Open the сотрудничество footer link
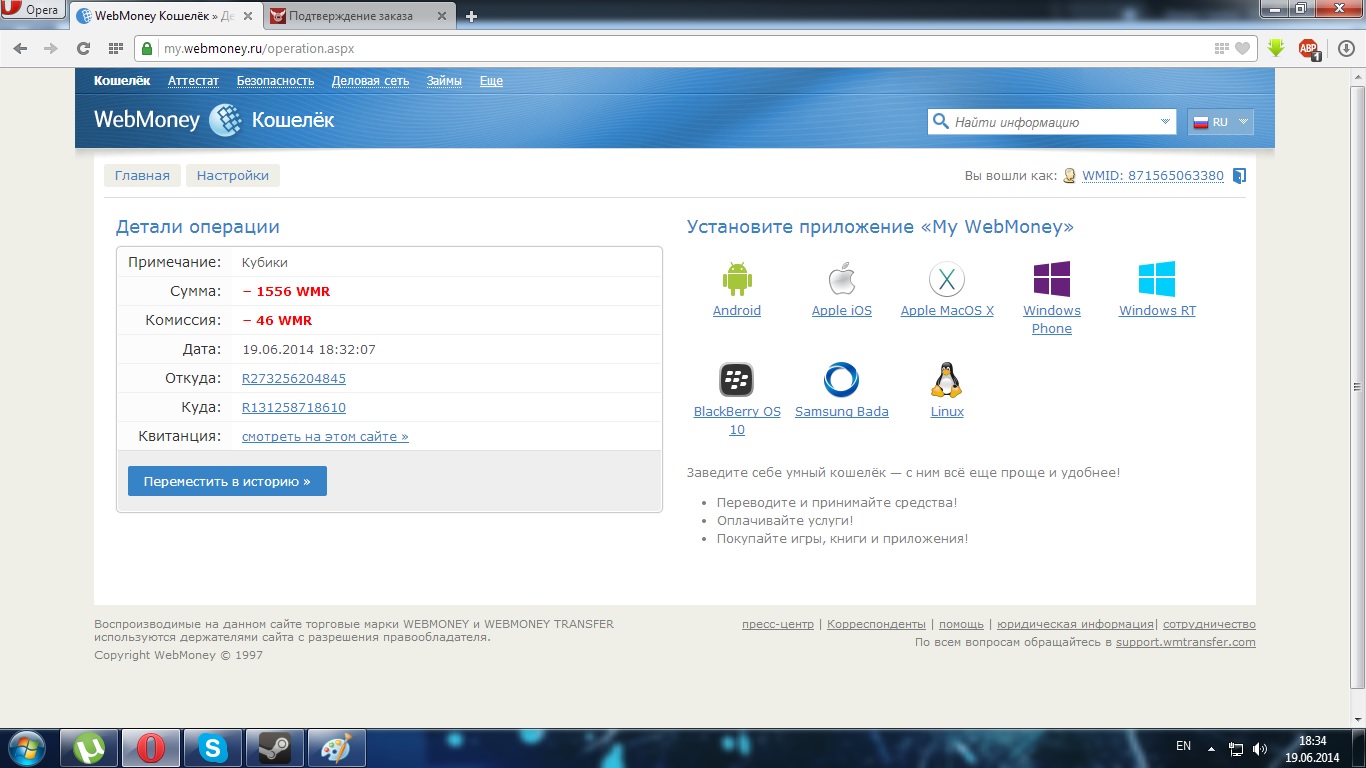This screenshot has width=1366, height=768. click(1209, 624)
